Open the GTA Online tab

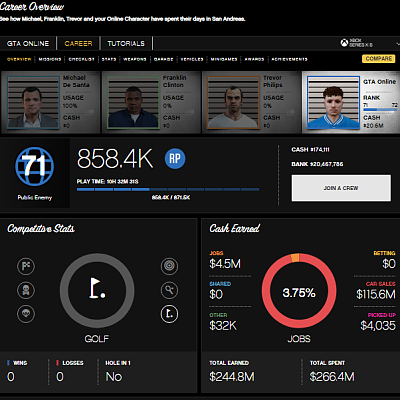(28, 43)
